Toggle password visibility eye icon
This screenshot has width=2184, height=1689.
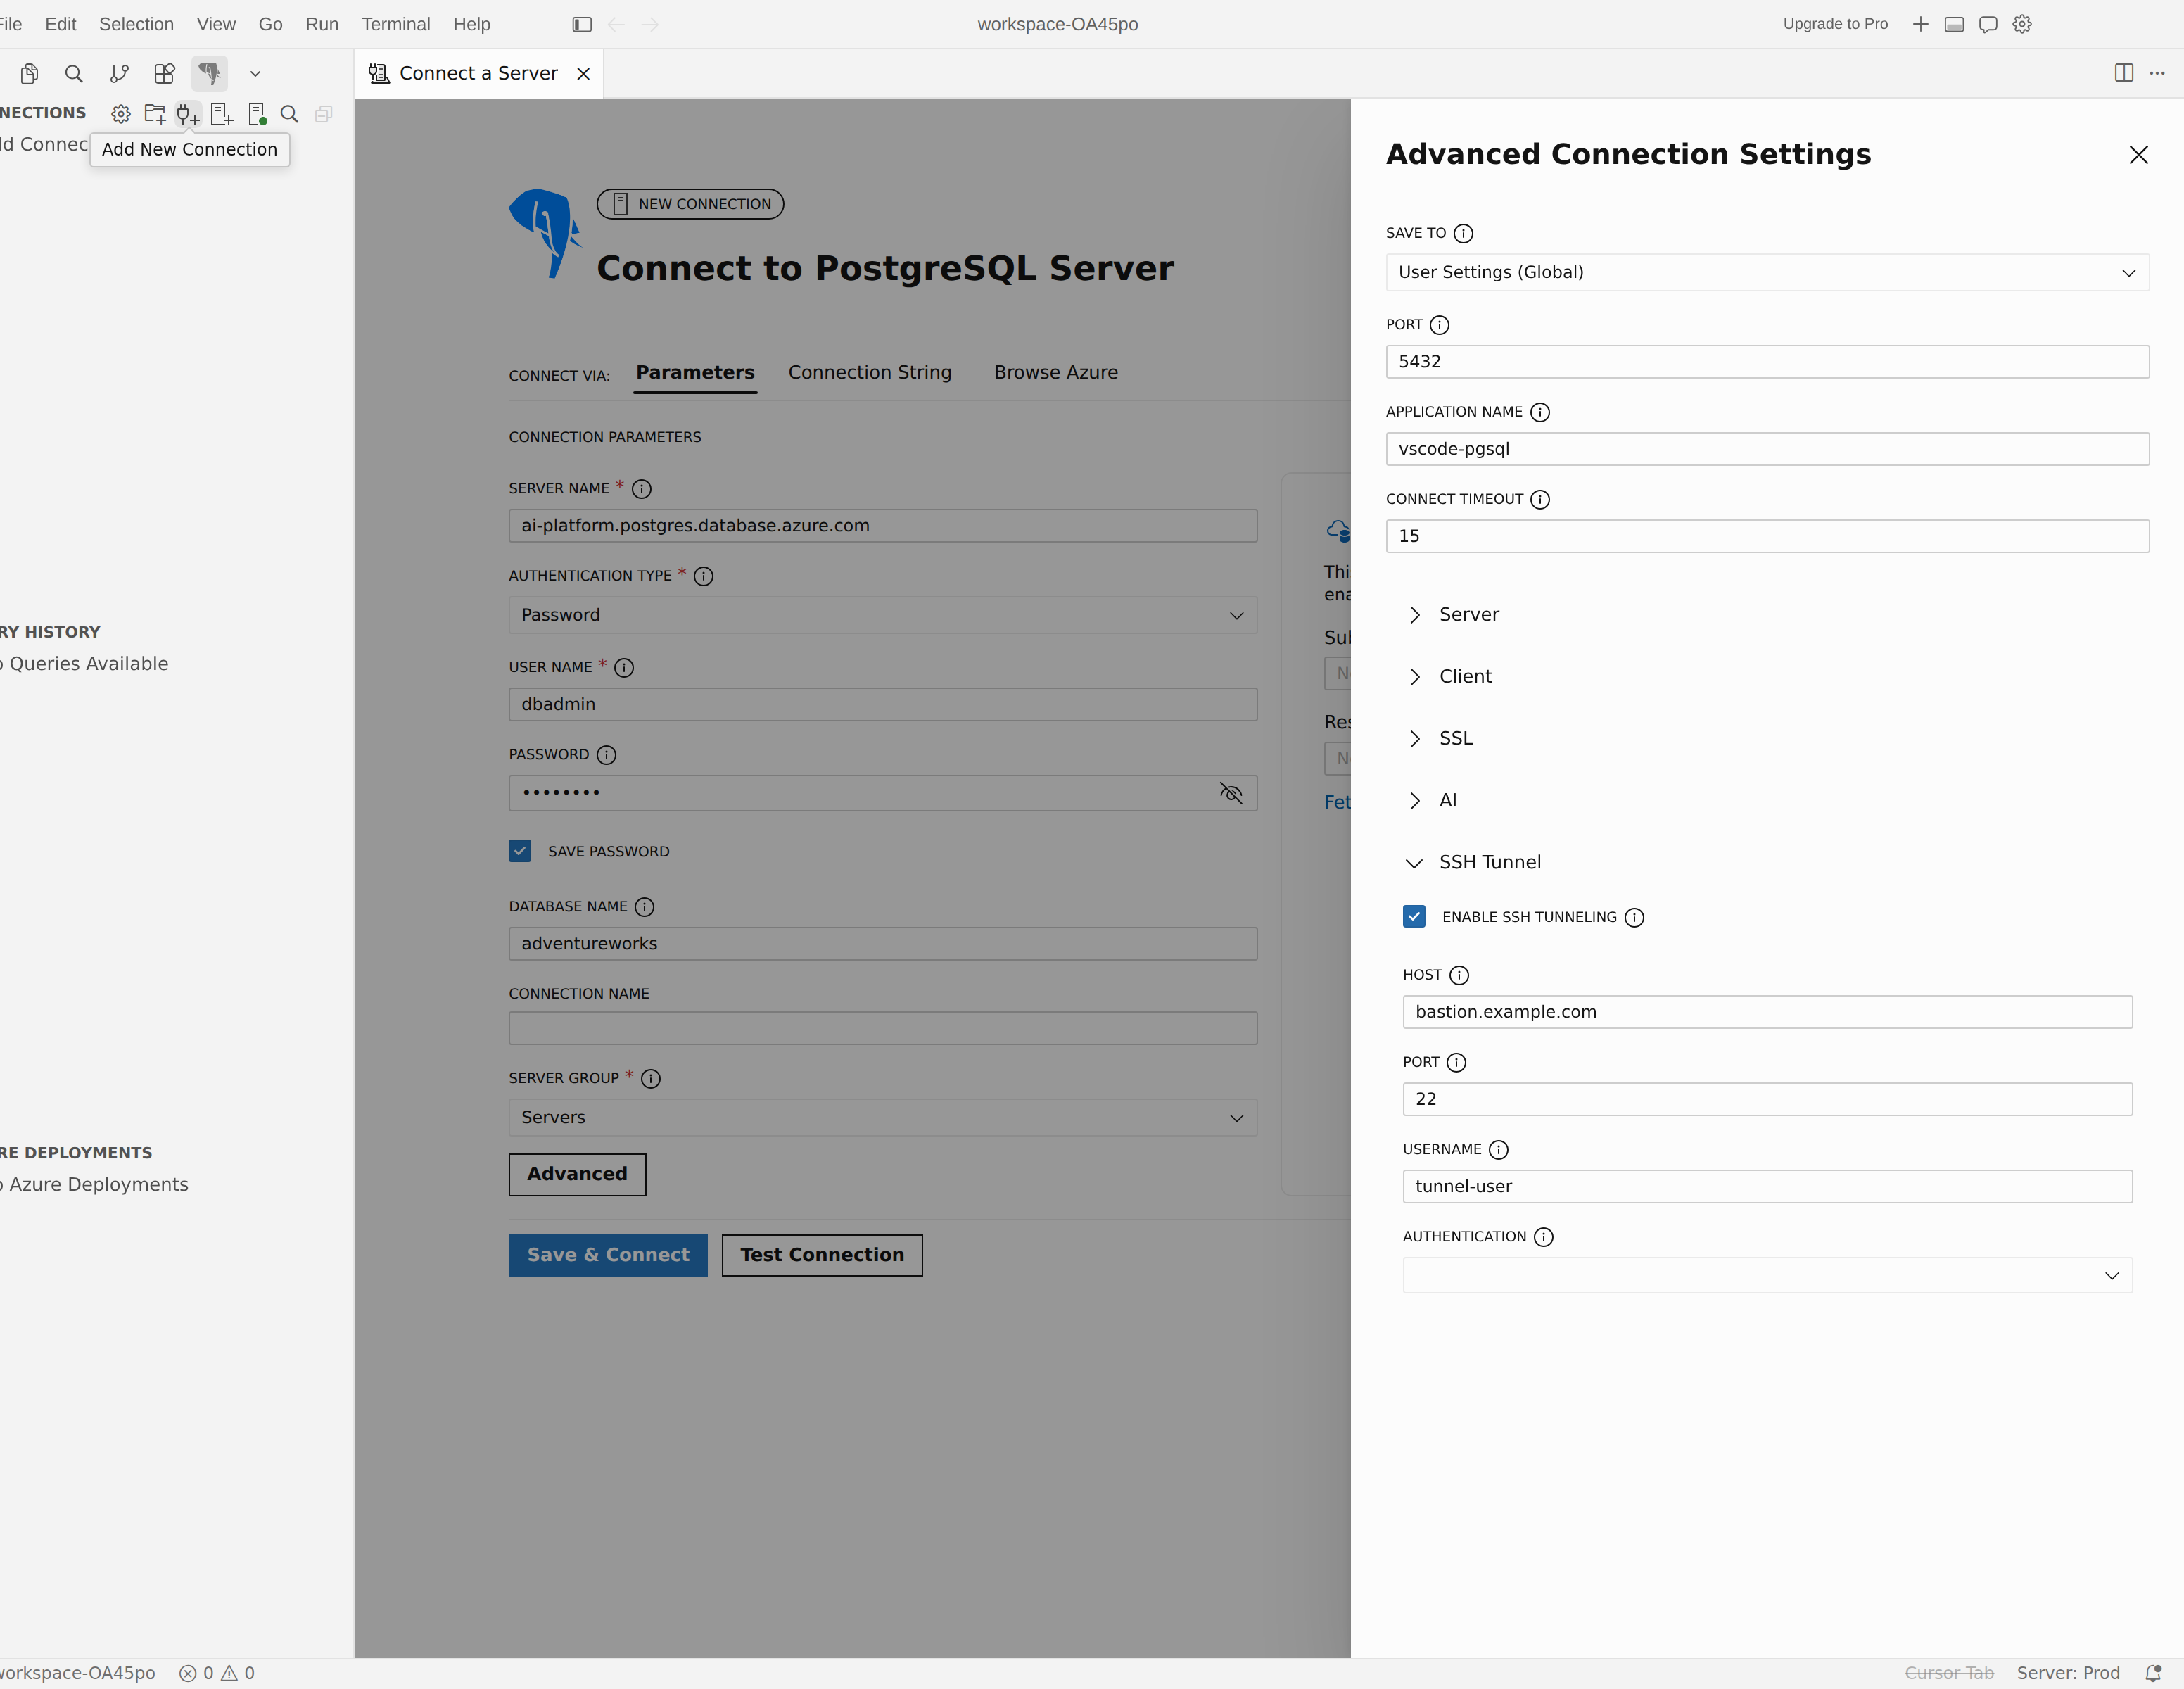1231,793
